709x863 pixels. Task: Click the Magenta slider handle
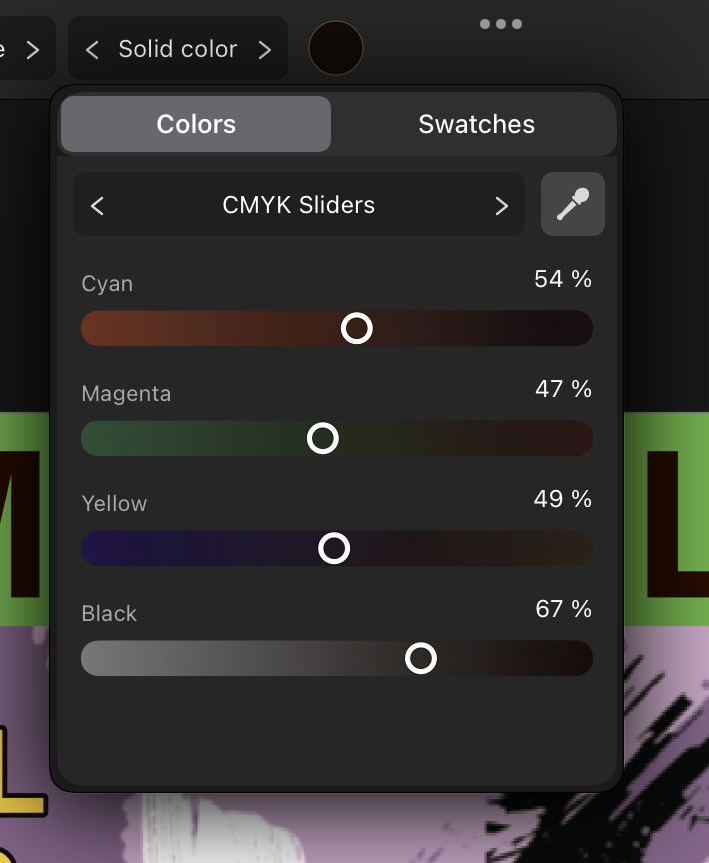click(x=322, y=438)
